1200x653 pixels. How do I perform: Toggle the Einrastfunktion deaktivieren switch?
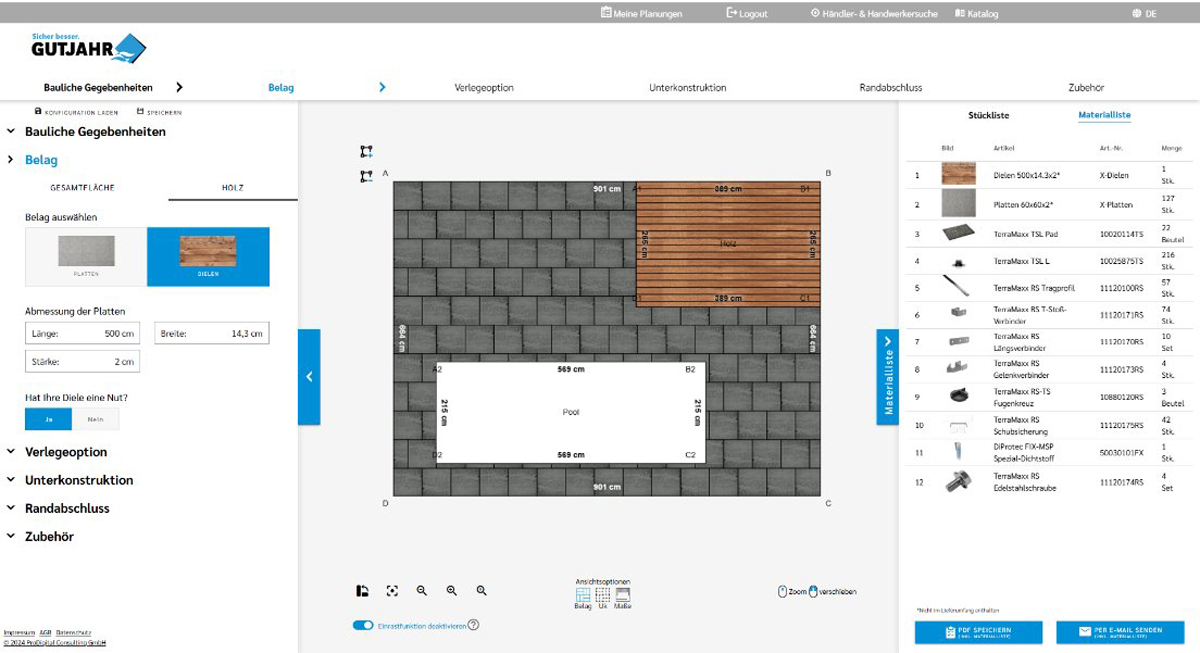(x=363, y=625)
